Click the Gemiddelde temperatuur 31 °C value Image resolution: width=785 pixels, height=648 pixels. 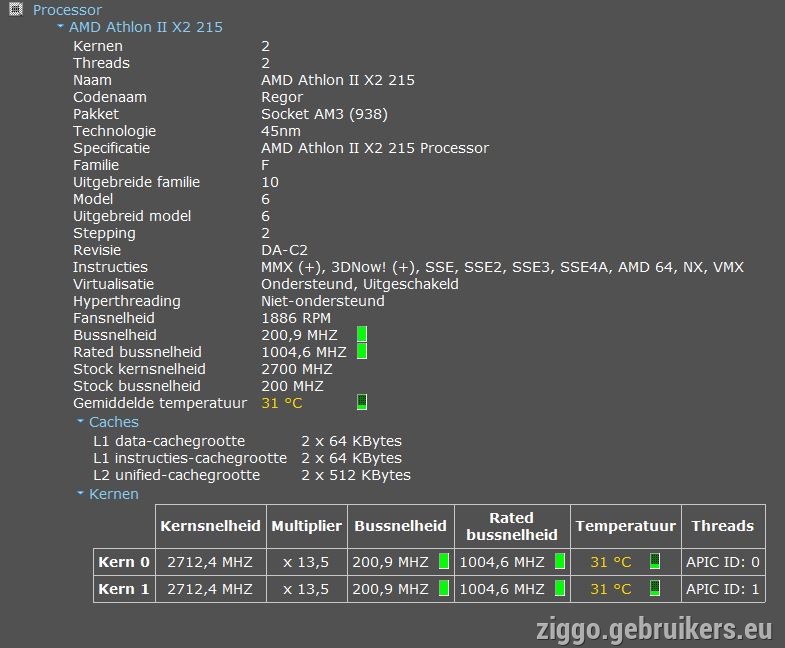point(282,403)
